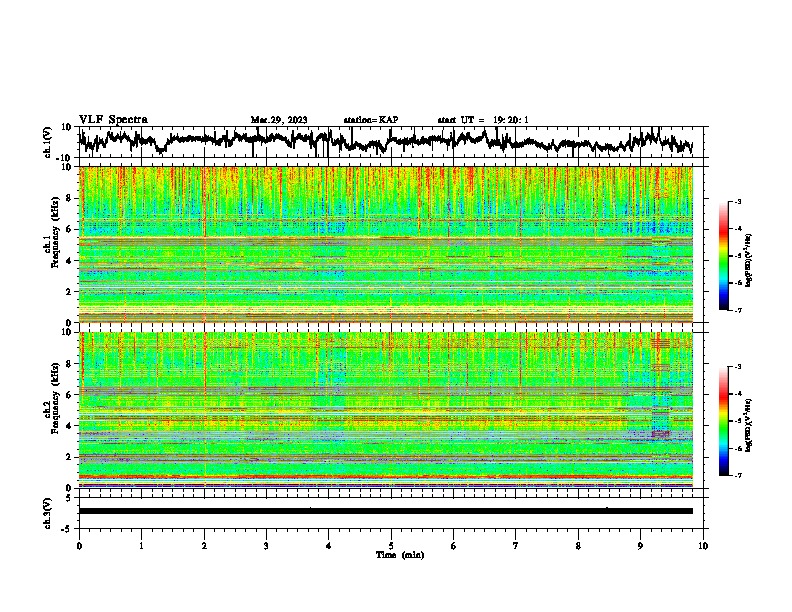Click the time axis tick label '10'

[x=703, y=546]
